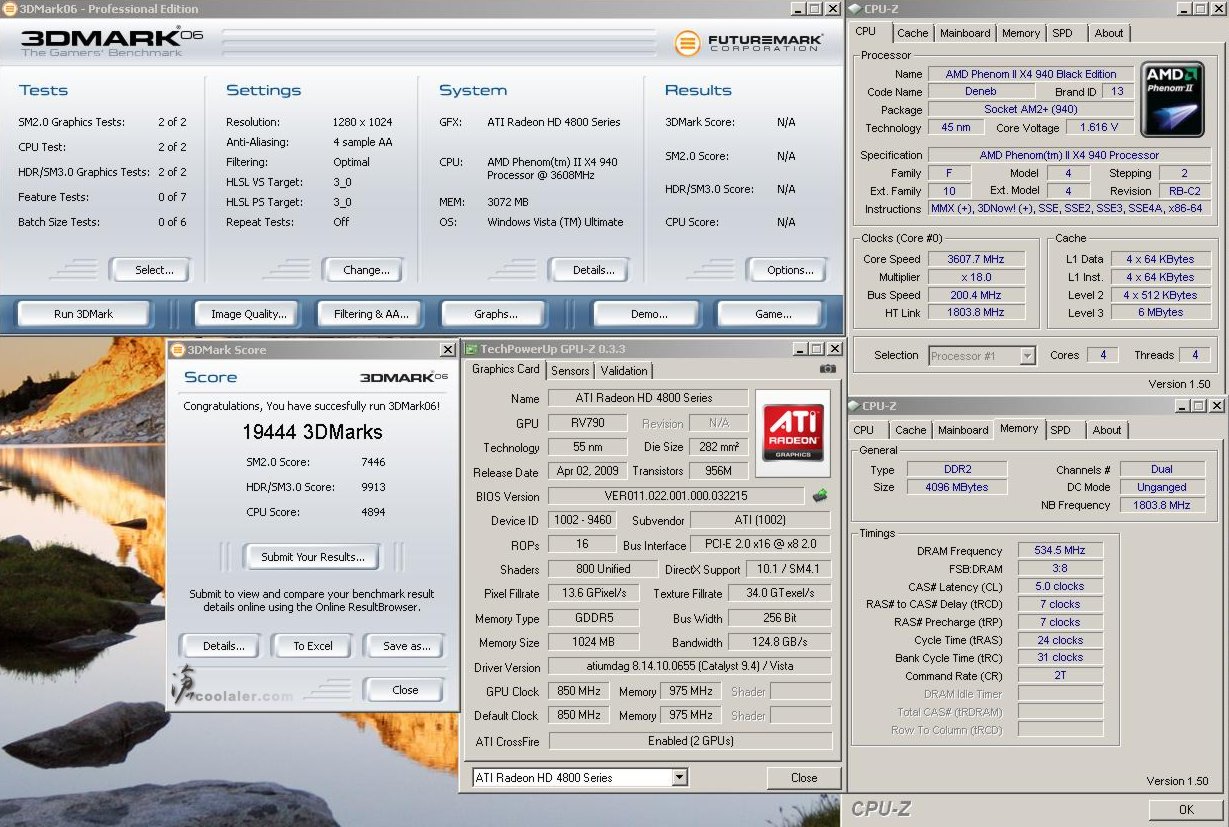1229x827 pixels.
Task: Click the GPU Clock 850 MHz field
Action: [x=578, y=692]
